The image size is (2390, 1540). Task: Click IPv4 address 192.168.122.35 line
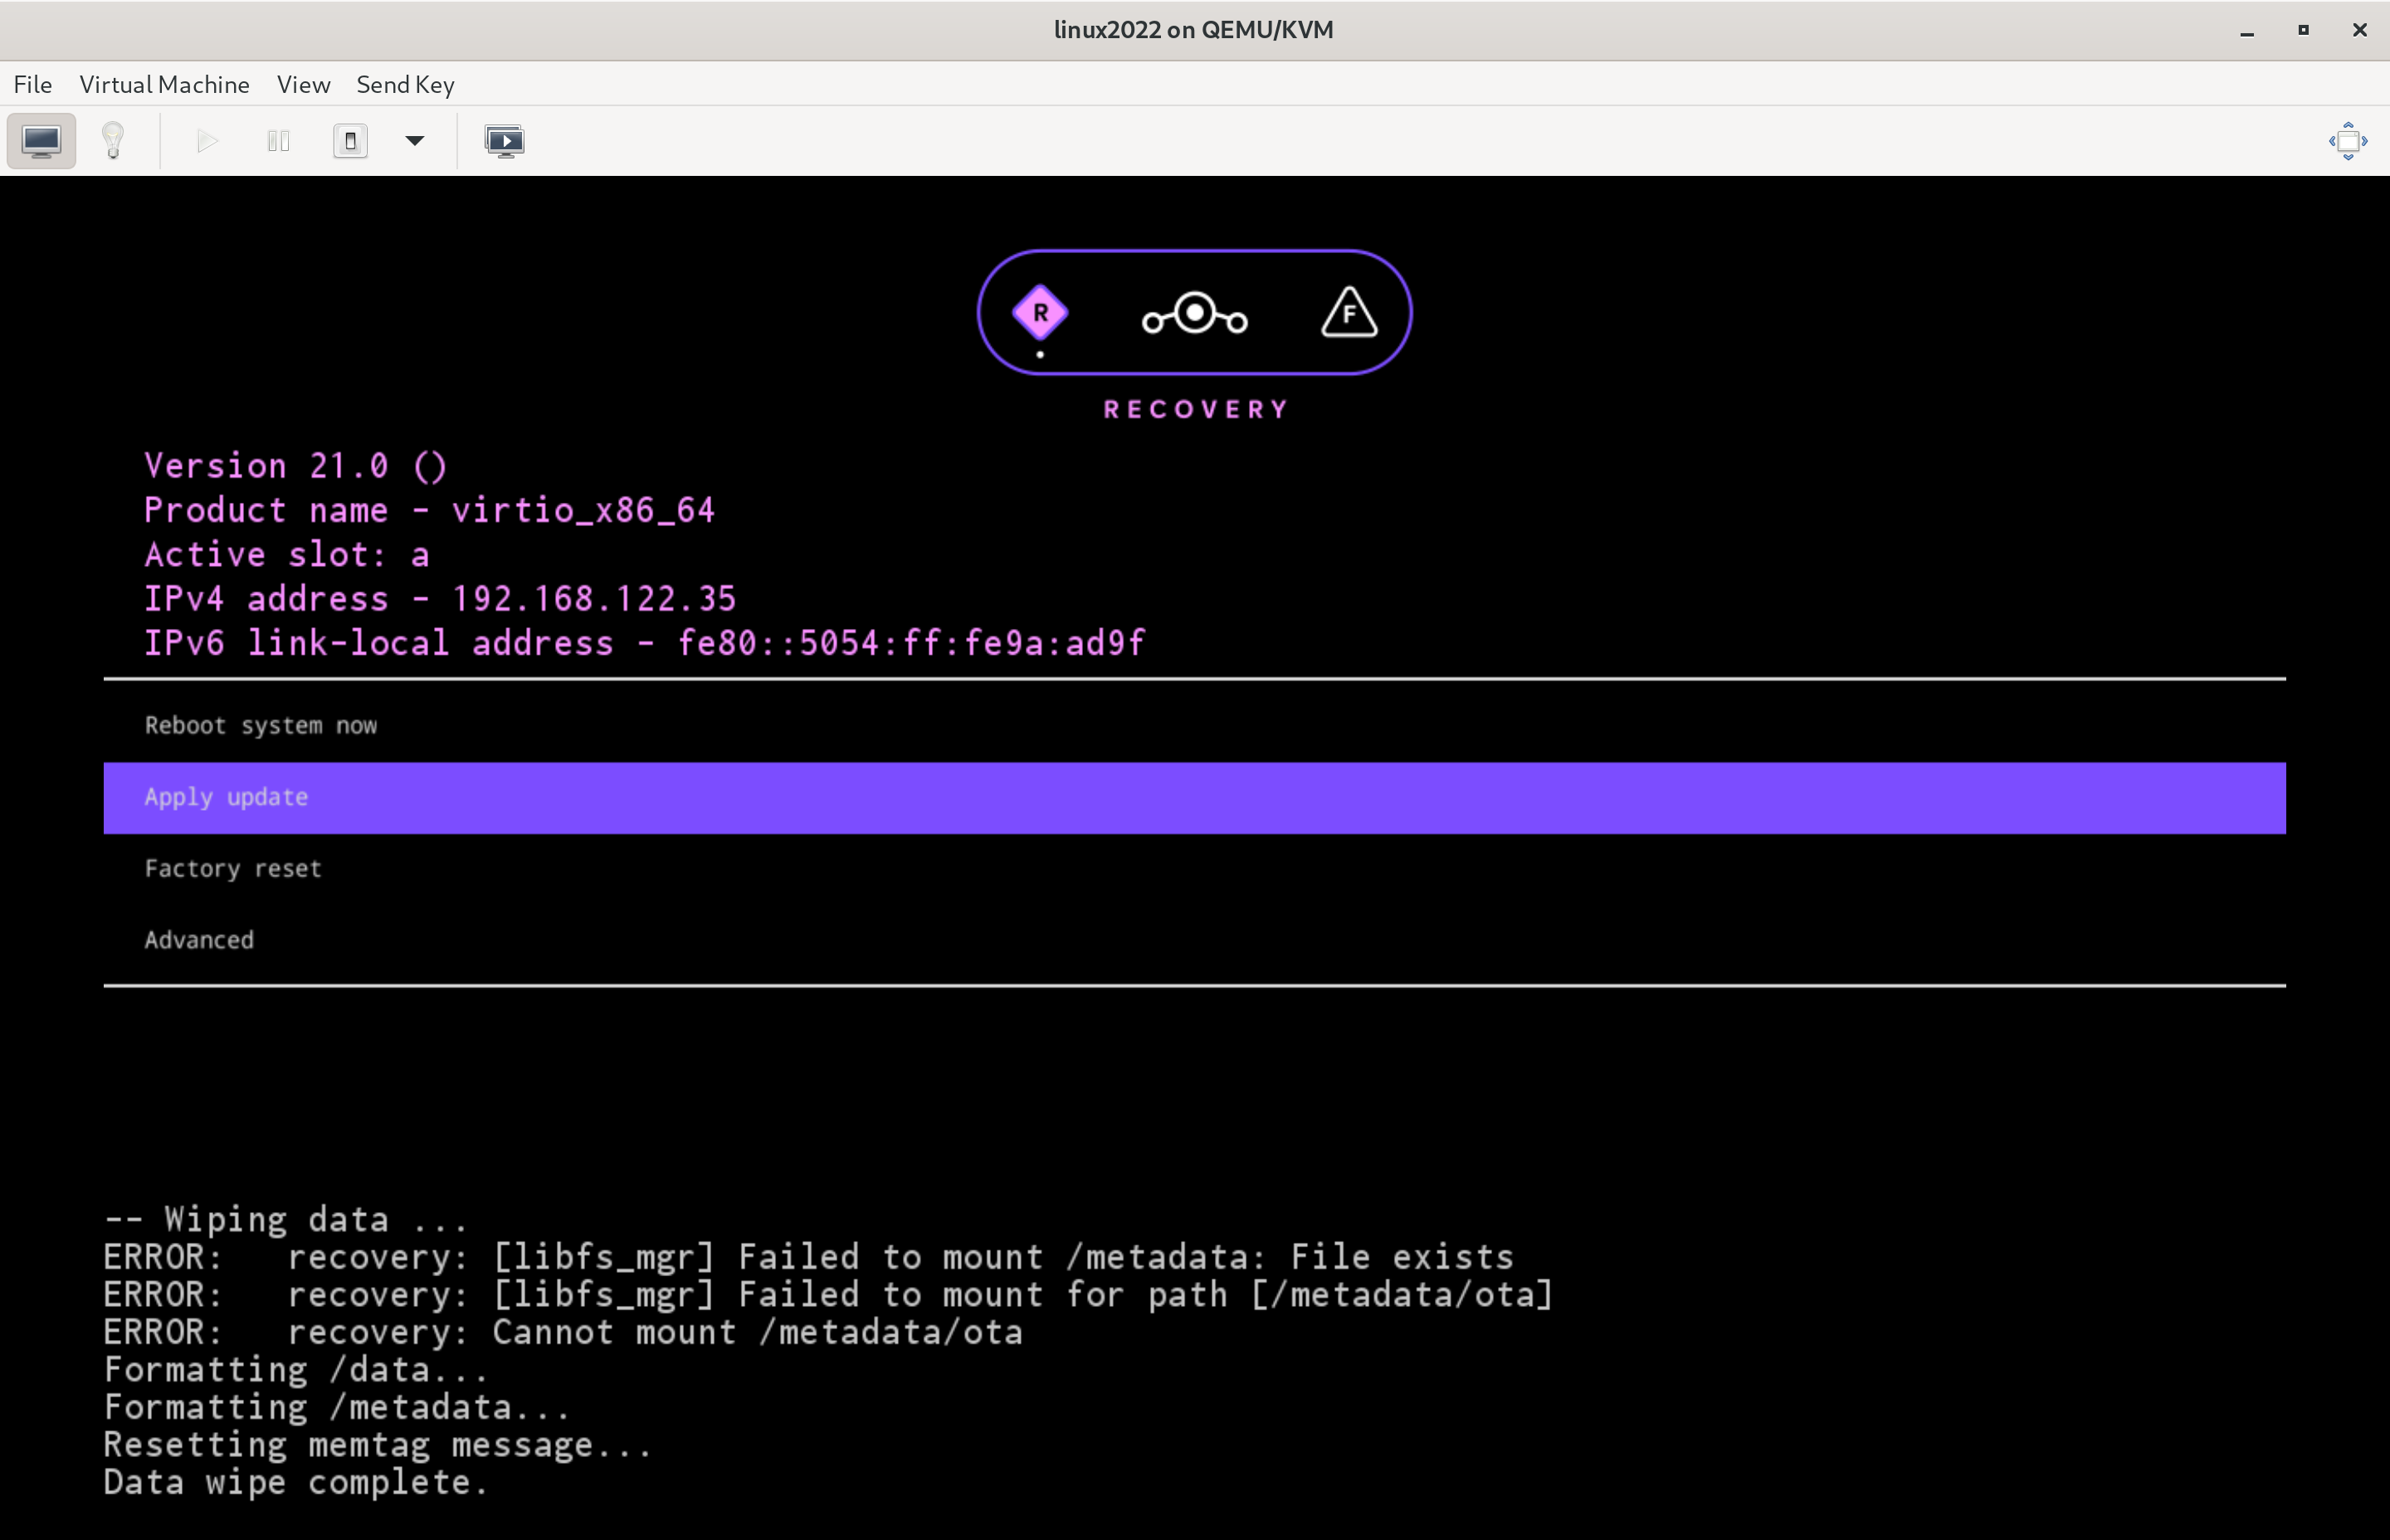[x=440, y=599]
